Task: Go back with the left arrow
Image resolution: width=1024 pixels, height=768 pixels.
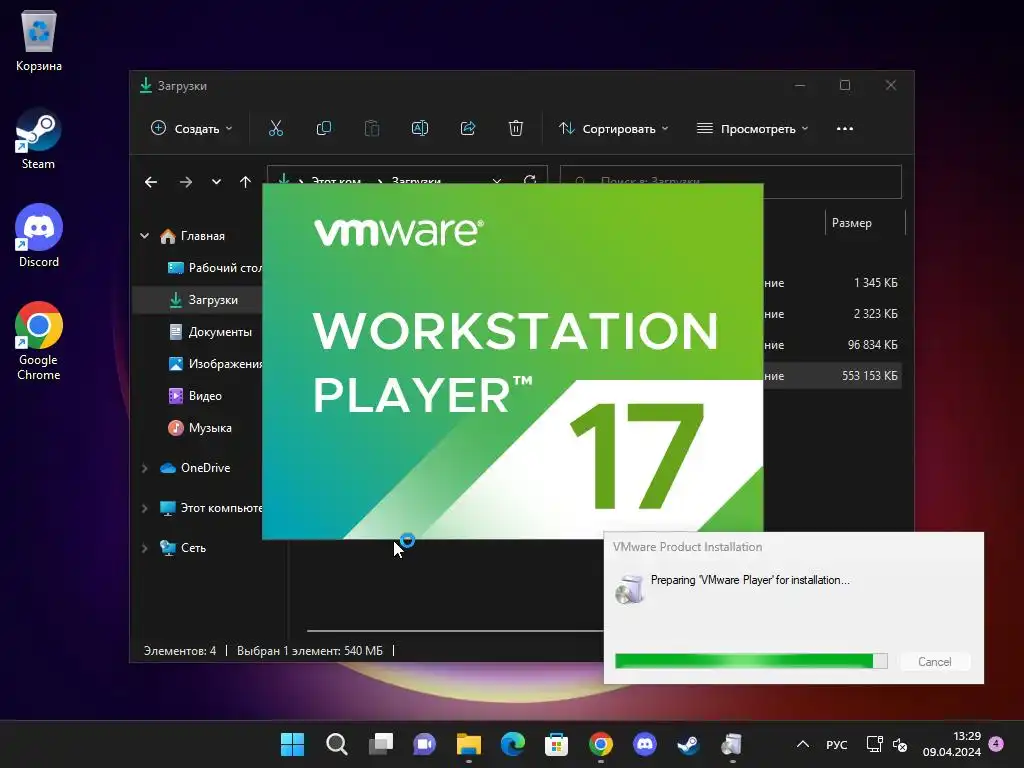Action: (151, 182)
